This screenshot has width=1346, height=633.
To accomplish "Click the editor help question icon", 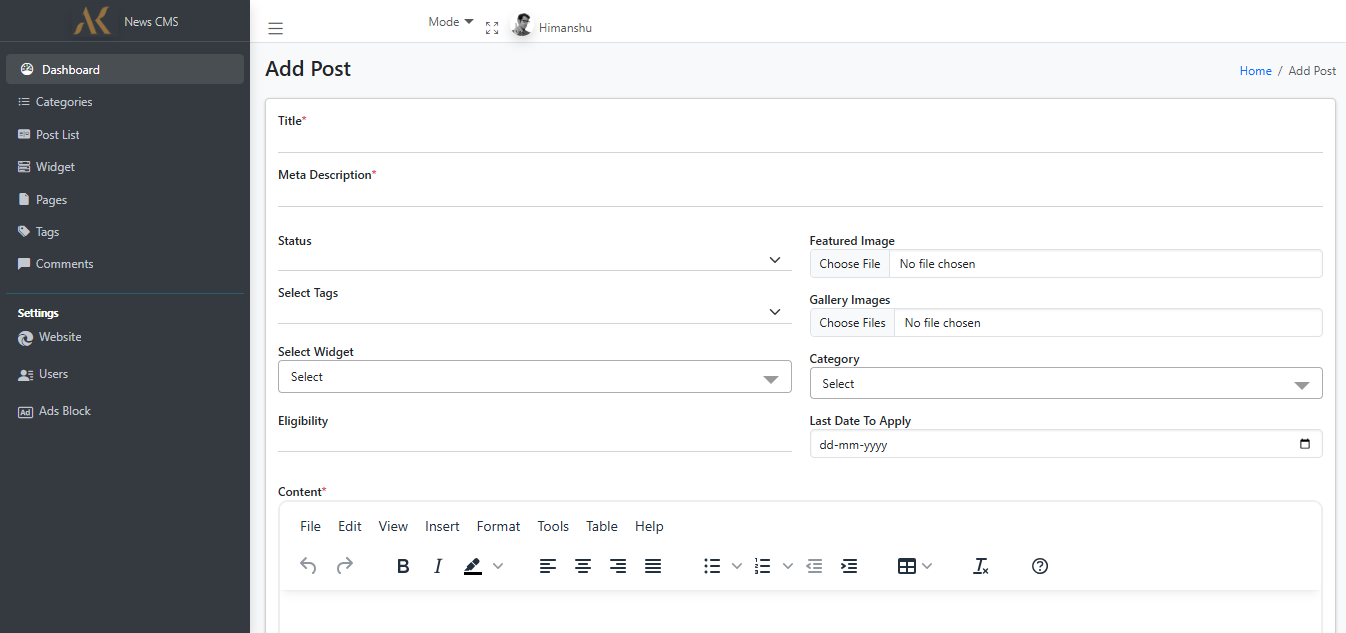I will [1040, 566].
